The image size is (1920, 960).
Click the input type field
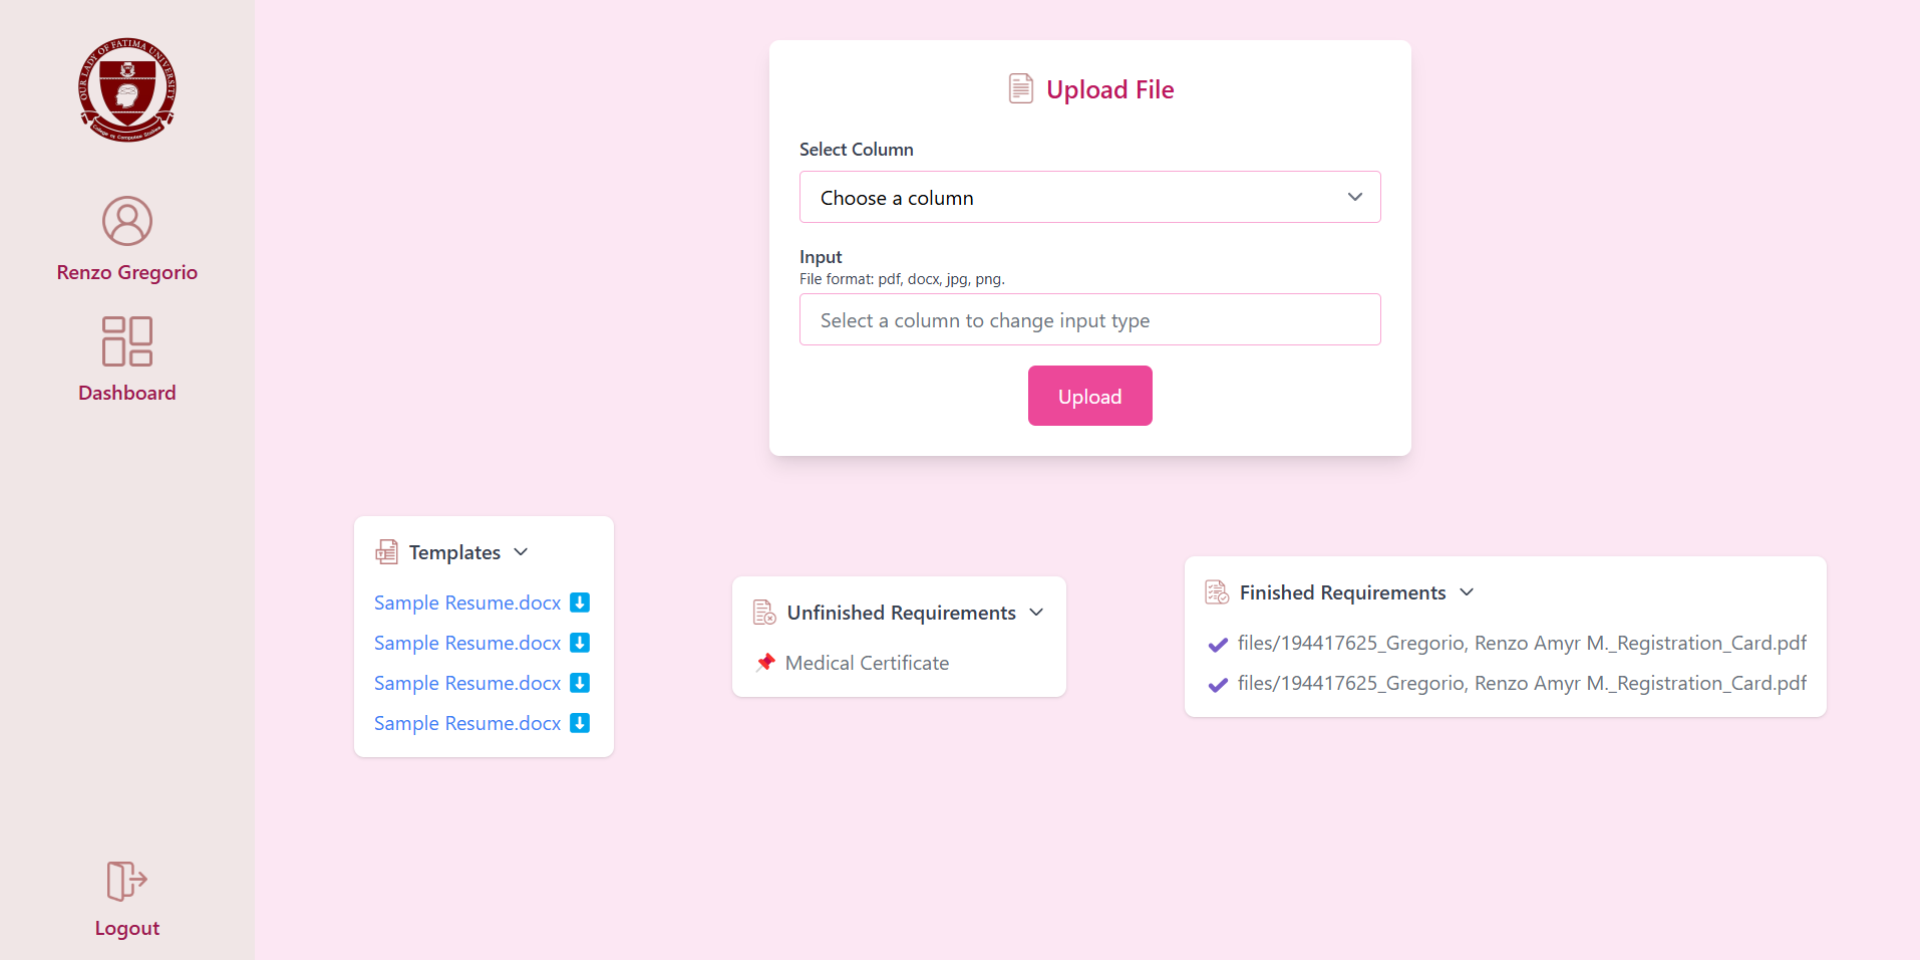coord(1090,320)
